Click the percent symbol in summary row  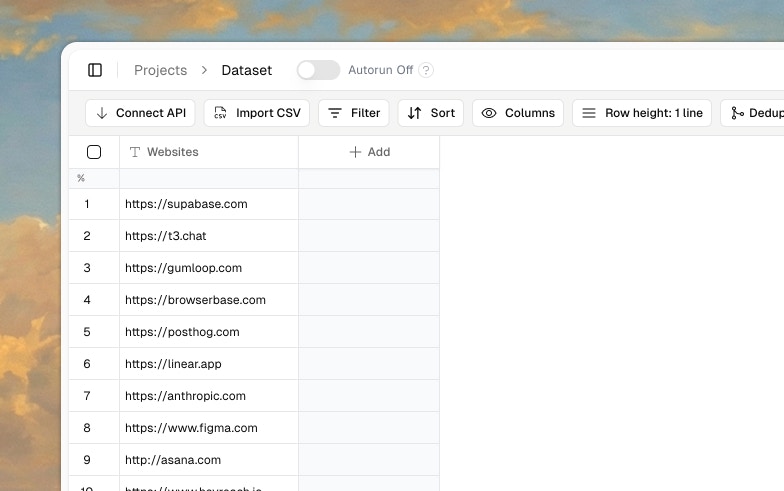[x=81, y=178]
